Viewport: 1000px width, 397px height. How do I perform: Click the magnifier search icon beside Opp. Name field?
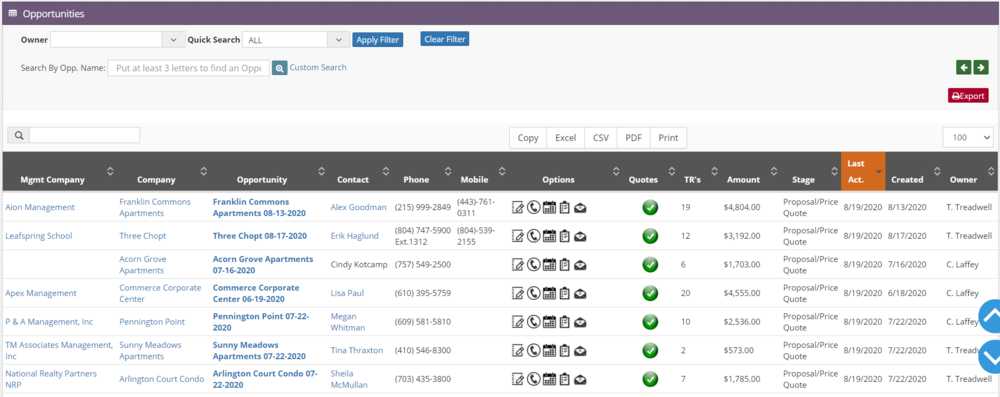click(279, 68)
